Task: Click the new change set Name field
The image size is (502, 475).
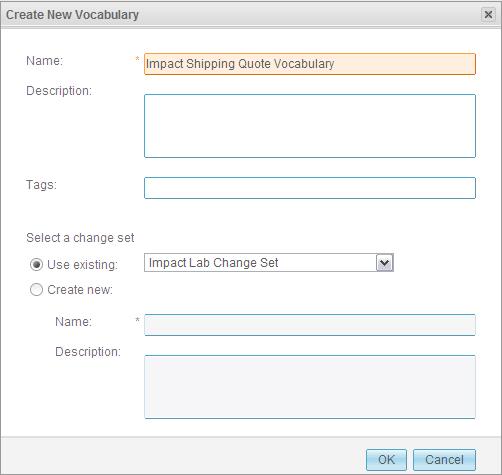Action: (x=310, y=325)
